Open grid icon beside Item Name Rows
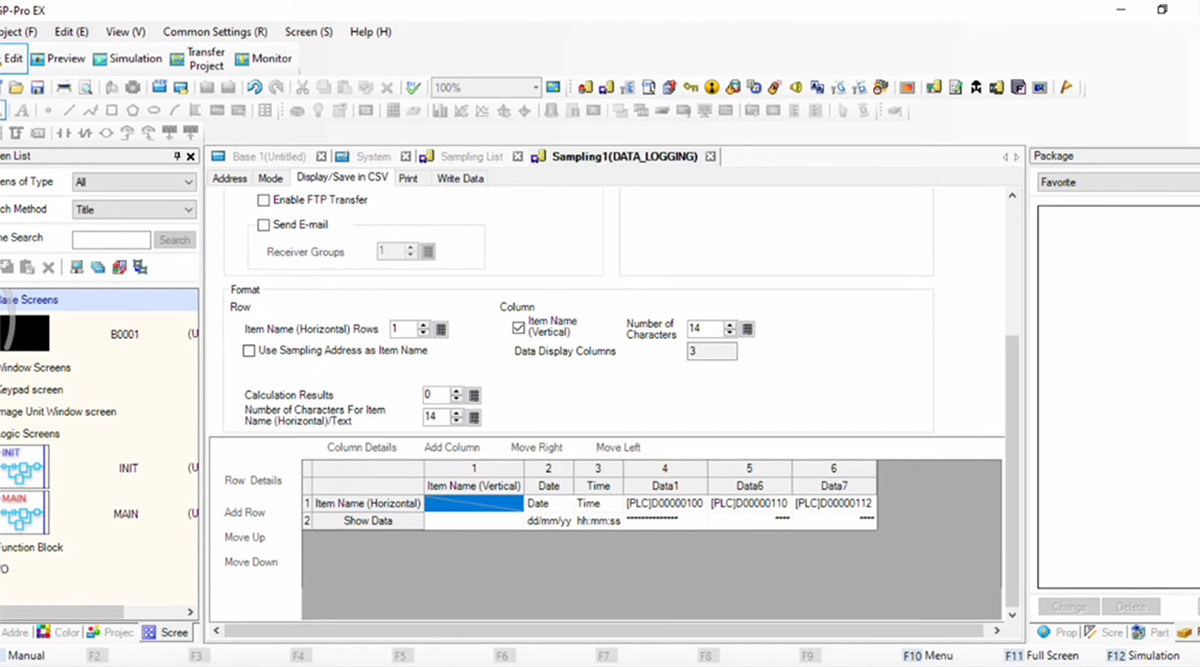Viewport: 1200px width, 667px height. pos(442,328)
